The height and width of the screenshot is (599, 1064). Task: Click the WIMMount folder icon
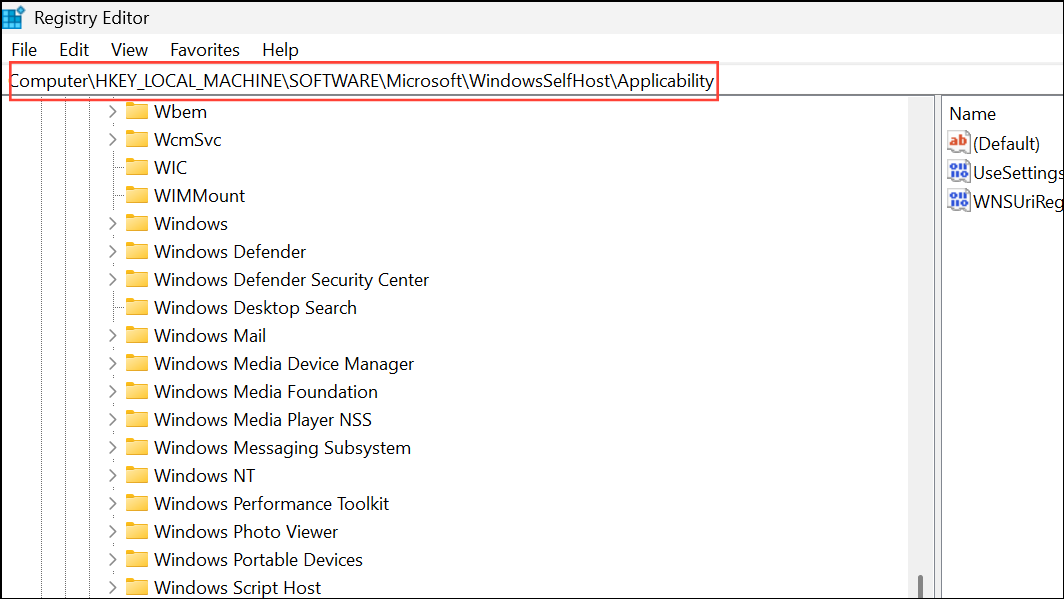pyautogui.click(x=137, y=195)
